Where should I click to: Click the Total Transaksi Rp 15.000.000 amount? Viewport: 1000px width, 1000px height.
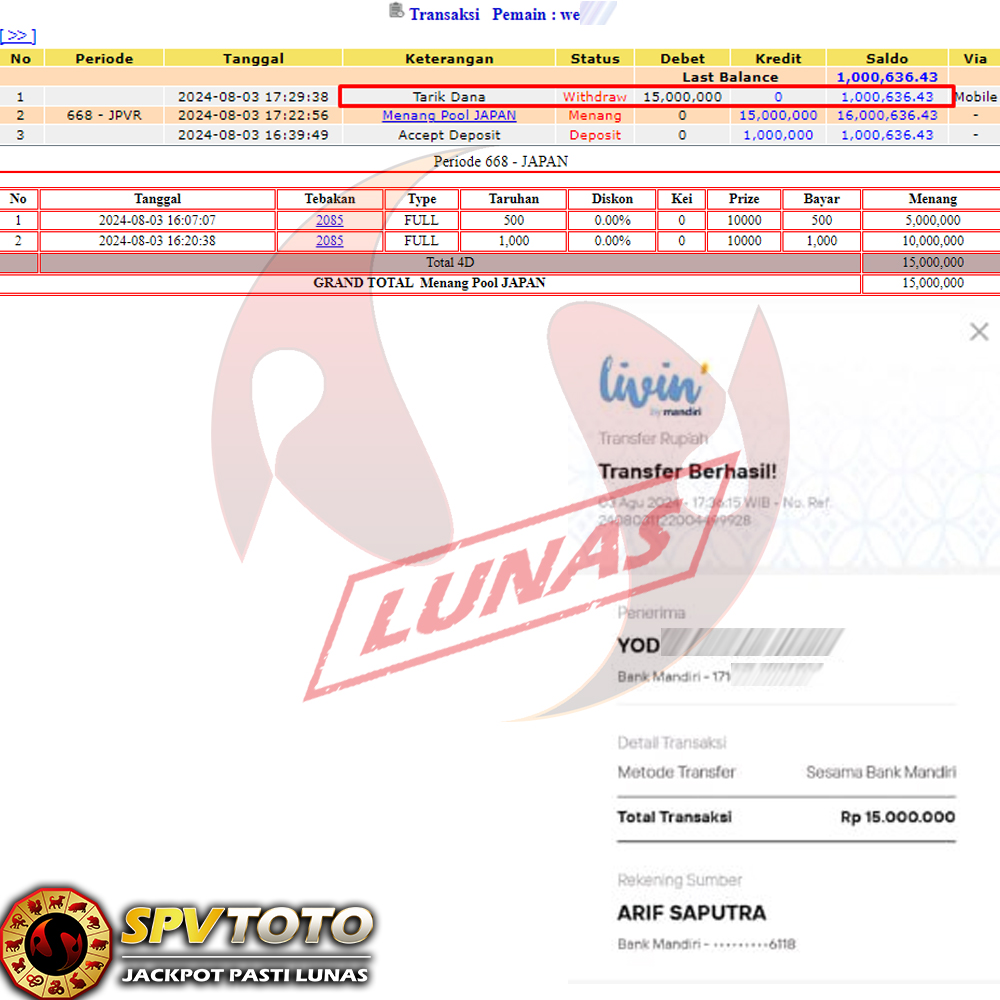point(897,817)
